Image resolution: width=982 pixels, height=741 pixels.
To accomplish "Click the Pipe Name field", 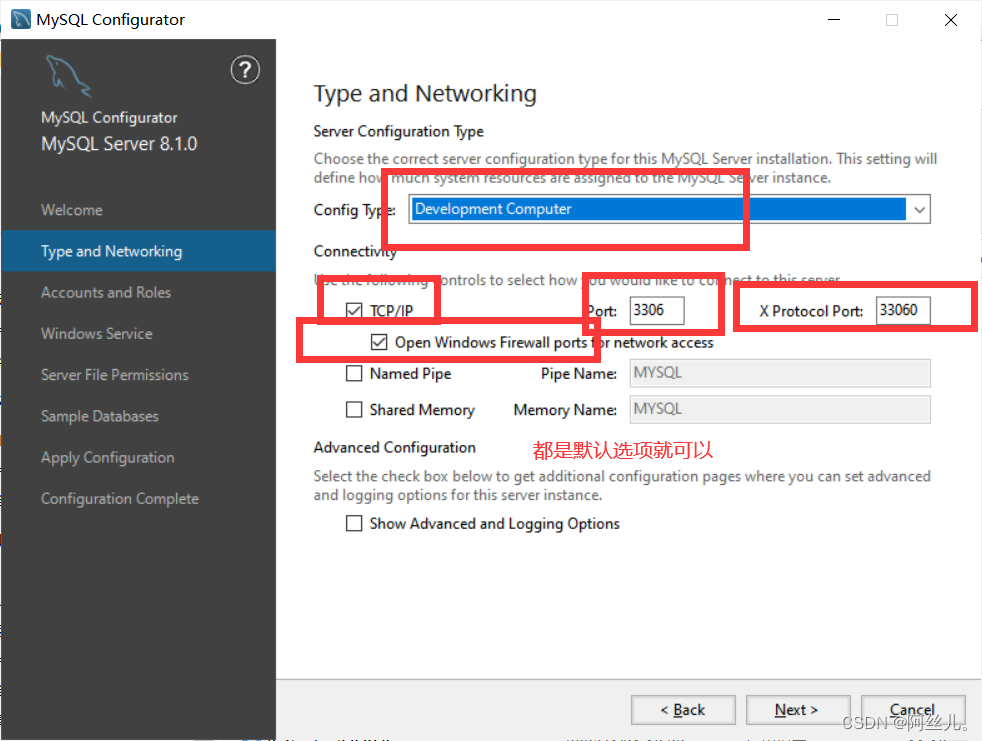I will [780, 373].
